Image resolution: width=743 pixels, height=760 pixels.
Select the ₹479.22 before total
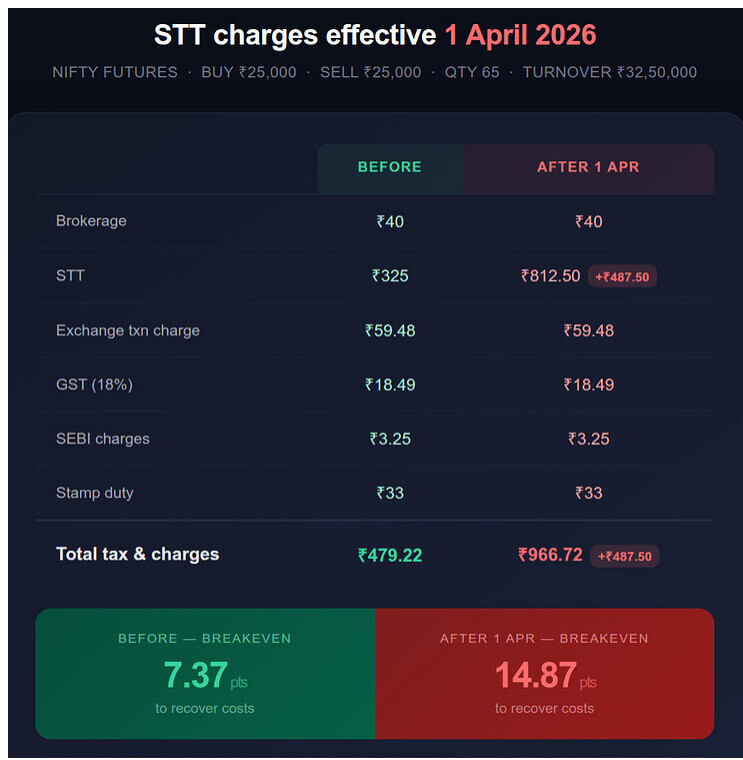coord(390,555)
